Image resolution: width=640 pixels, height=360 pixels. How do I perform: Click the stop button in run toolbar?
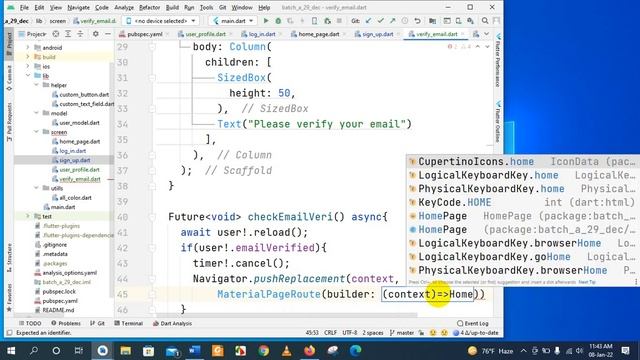coord(339,20)
